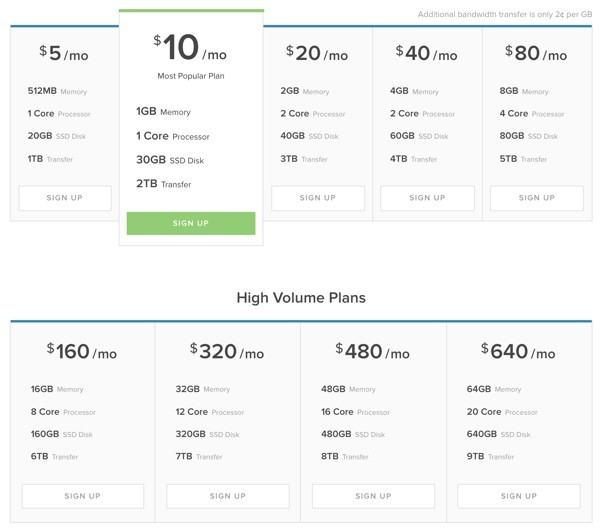Sign up for the $20/mo plan
Viewport: 600px width, 528px height.
tap(318, 198)
